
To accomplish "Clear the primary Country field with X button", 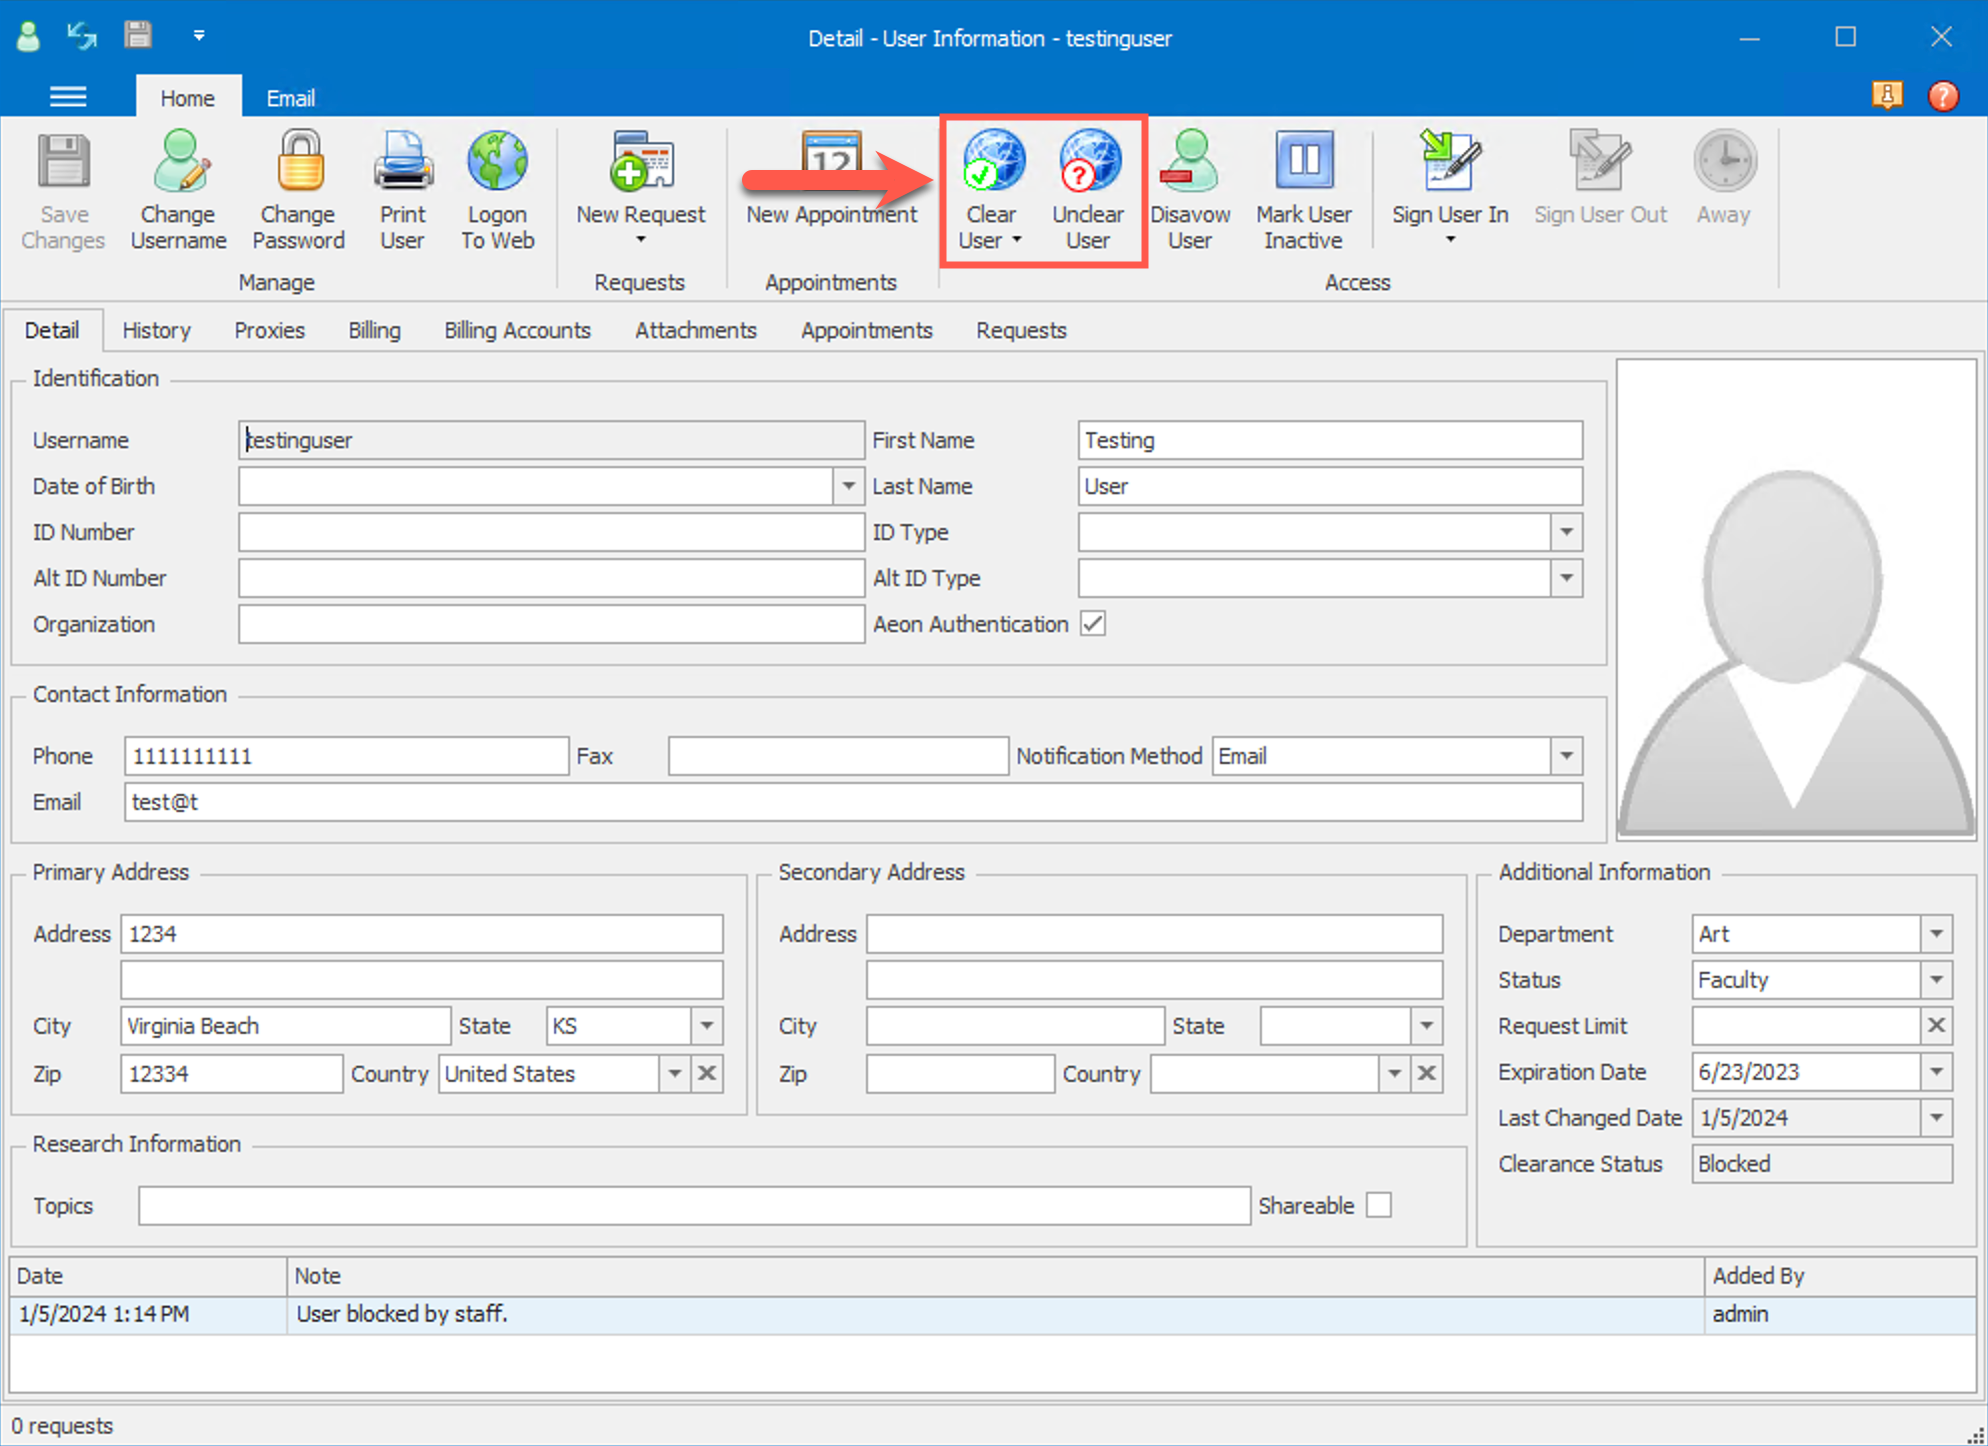I will coord(707,1074).
